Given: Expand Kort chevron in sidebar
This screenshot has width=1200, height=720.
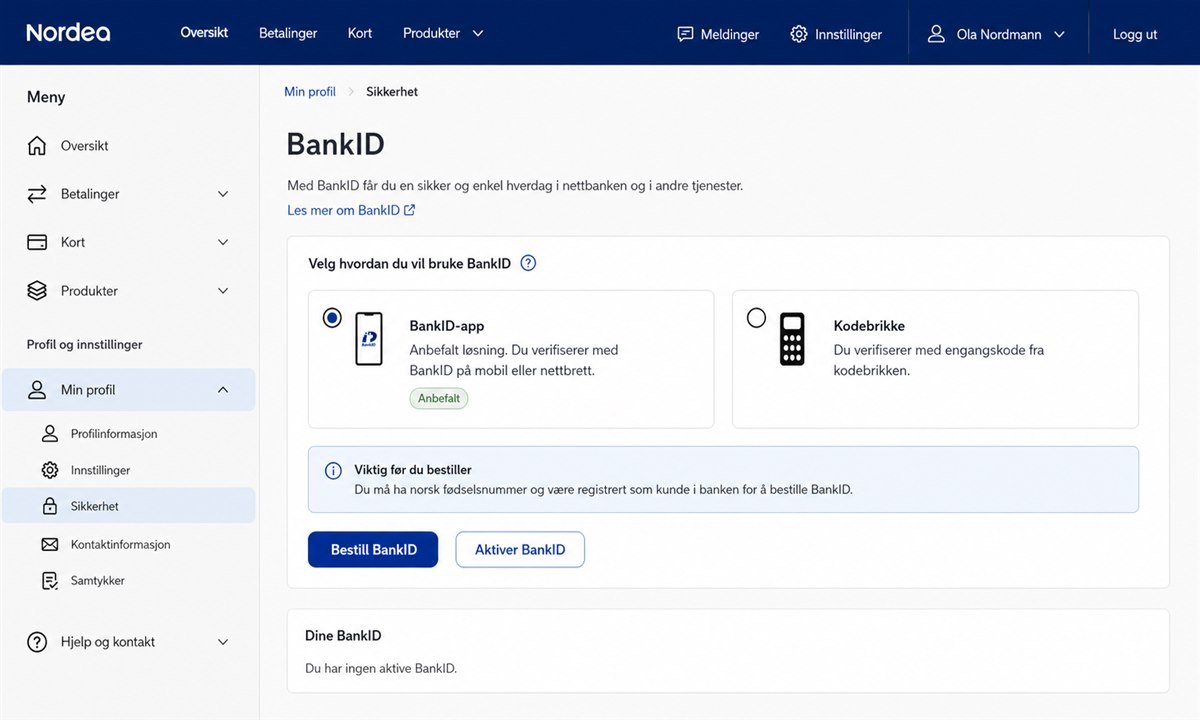Looking at the screenshot, I should tap(223, 242).
